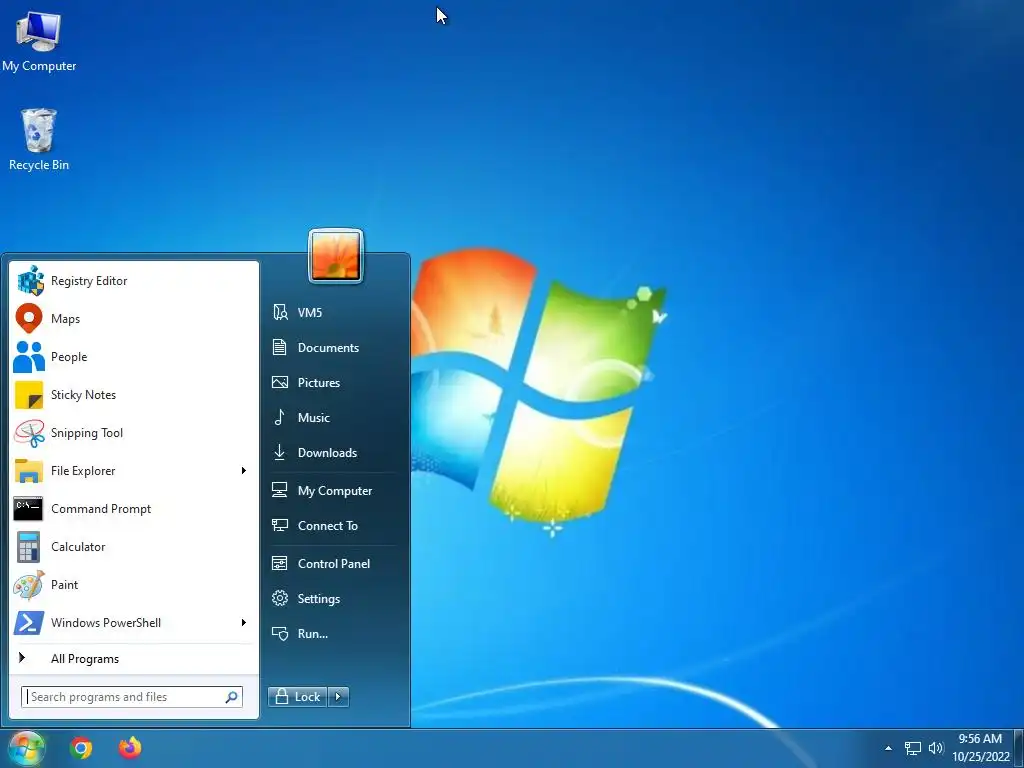Open the Documents menu entry
This screenshot has height=768, width=1024.
tap(336, 347)
